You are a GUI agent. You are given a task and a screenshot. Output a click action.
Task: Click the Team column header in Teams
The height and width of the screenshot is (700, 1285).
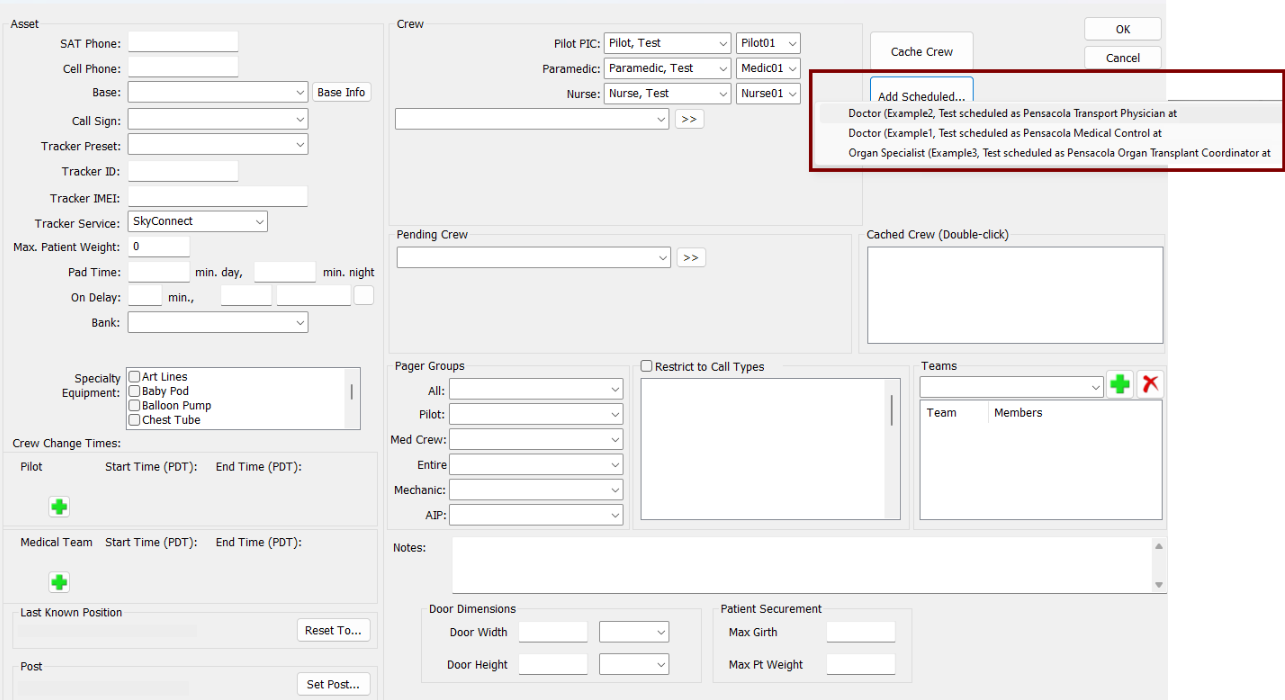[x=941, y=413]
